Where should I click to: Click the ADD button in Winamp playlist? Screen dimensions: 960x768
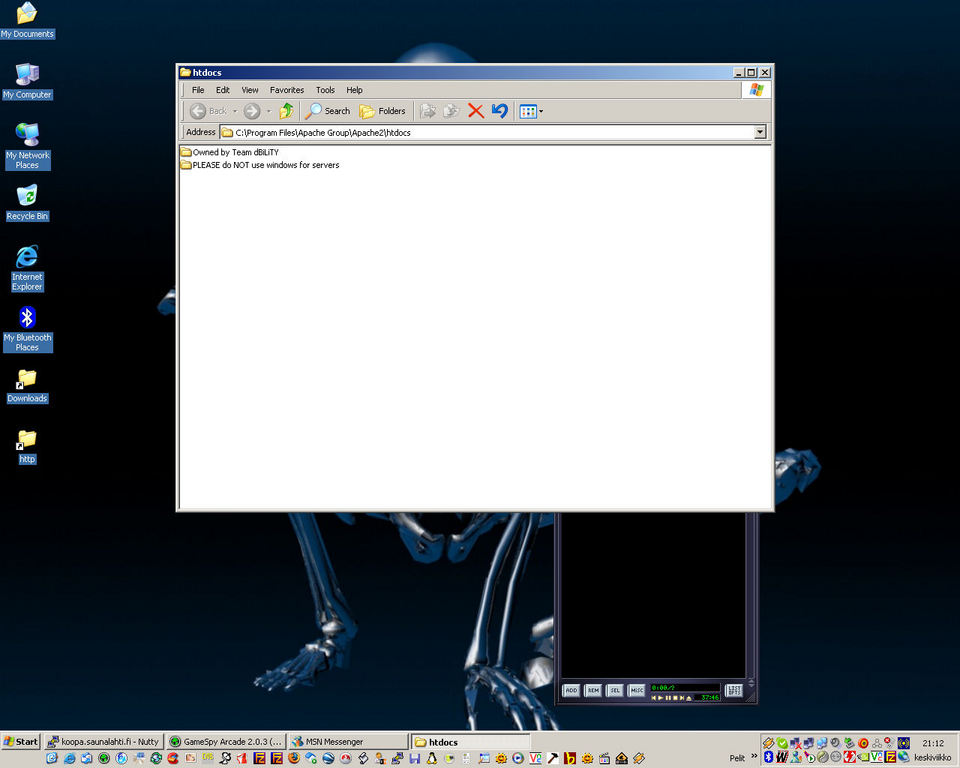click(x=571, y=690)
